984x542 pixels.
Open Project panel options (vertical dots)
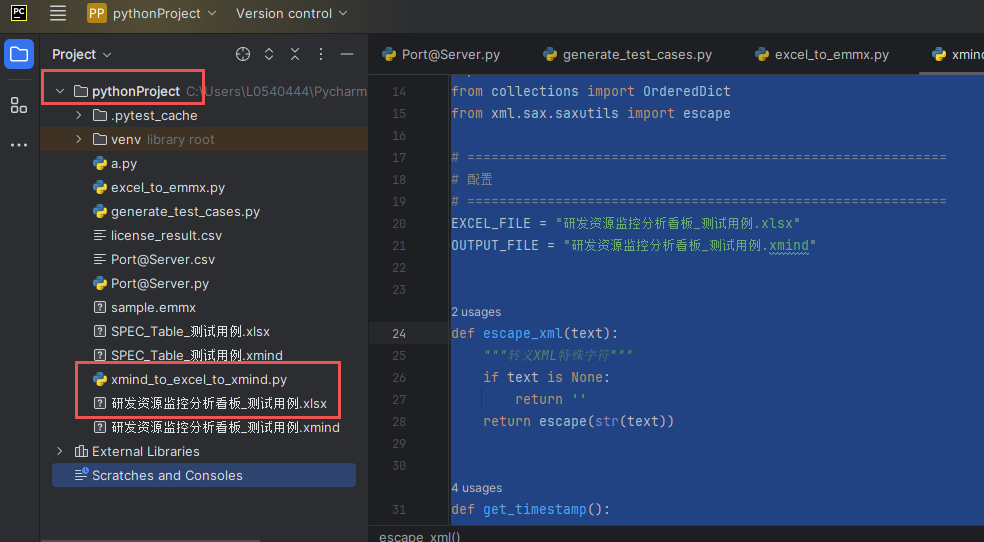[x=321, y=55]
